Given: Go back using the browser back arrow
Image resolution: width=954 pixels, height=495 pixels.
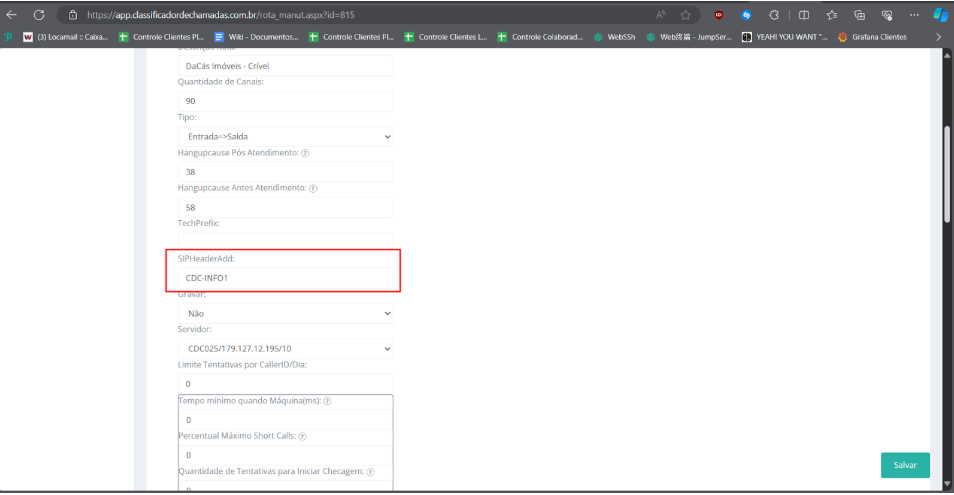Looking at the screenshot, I should point(12,15).
